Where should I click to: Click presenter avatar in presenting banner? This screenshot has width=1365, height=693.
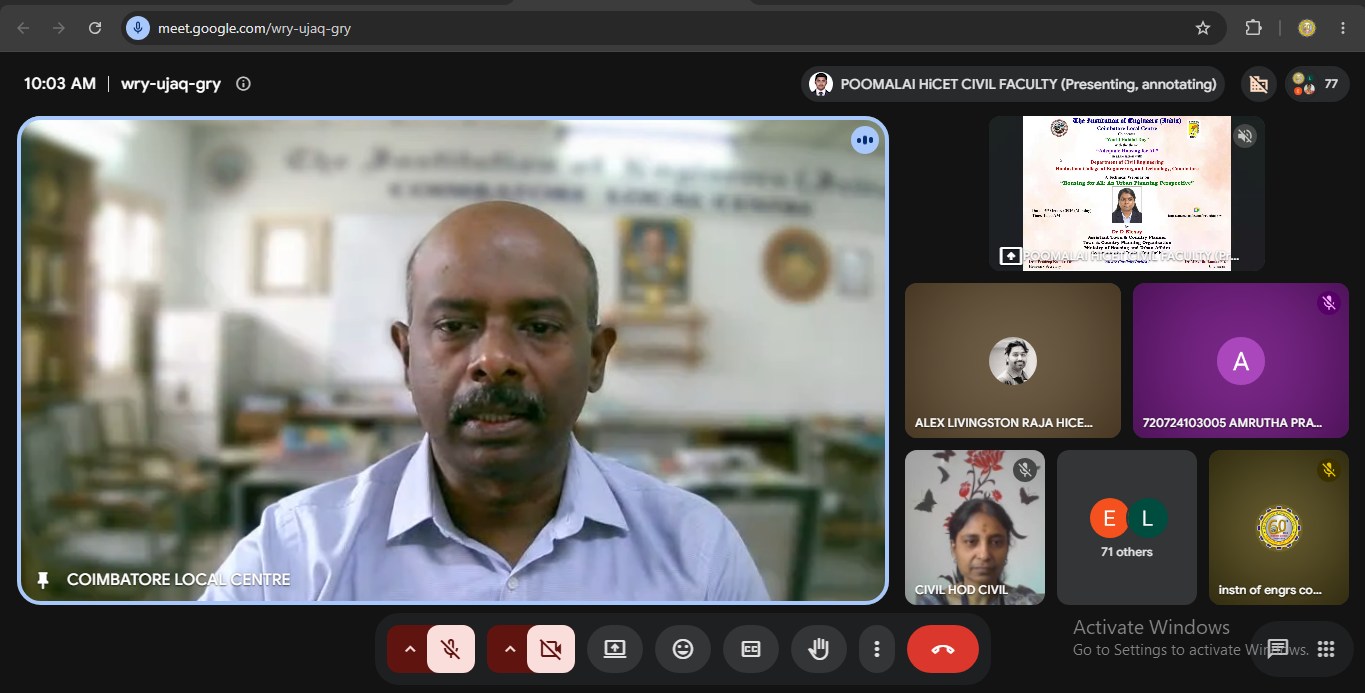(821, 84)
